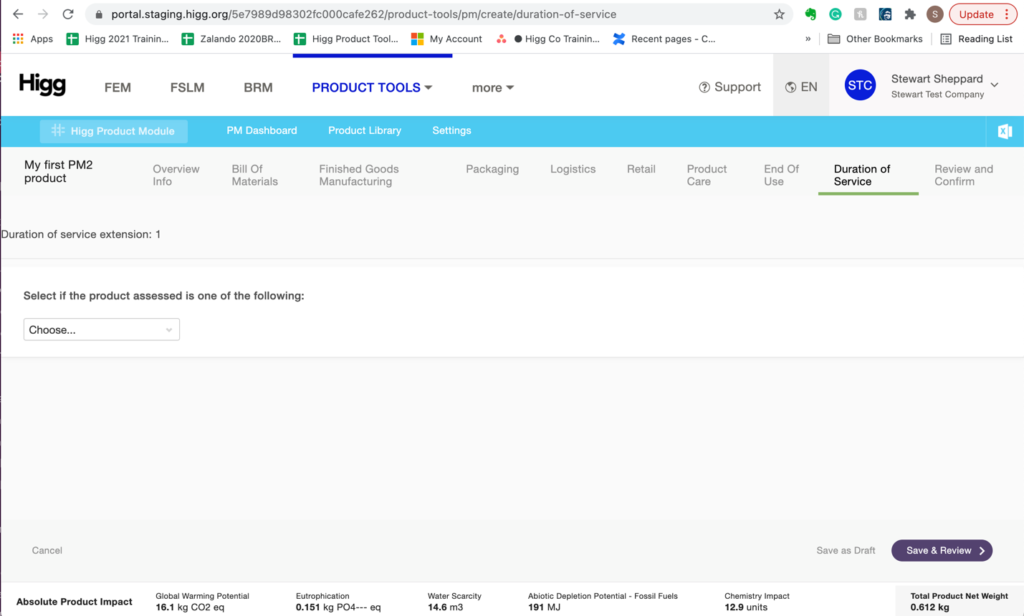Screen dimensions: 1024x616
Task: Expand the Stewart Sheppard account menu
Action: tap(944, 86)
